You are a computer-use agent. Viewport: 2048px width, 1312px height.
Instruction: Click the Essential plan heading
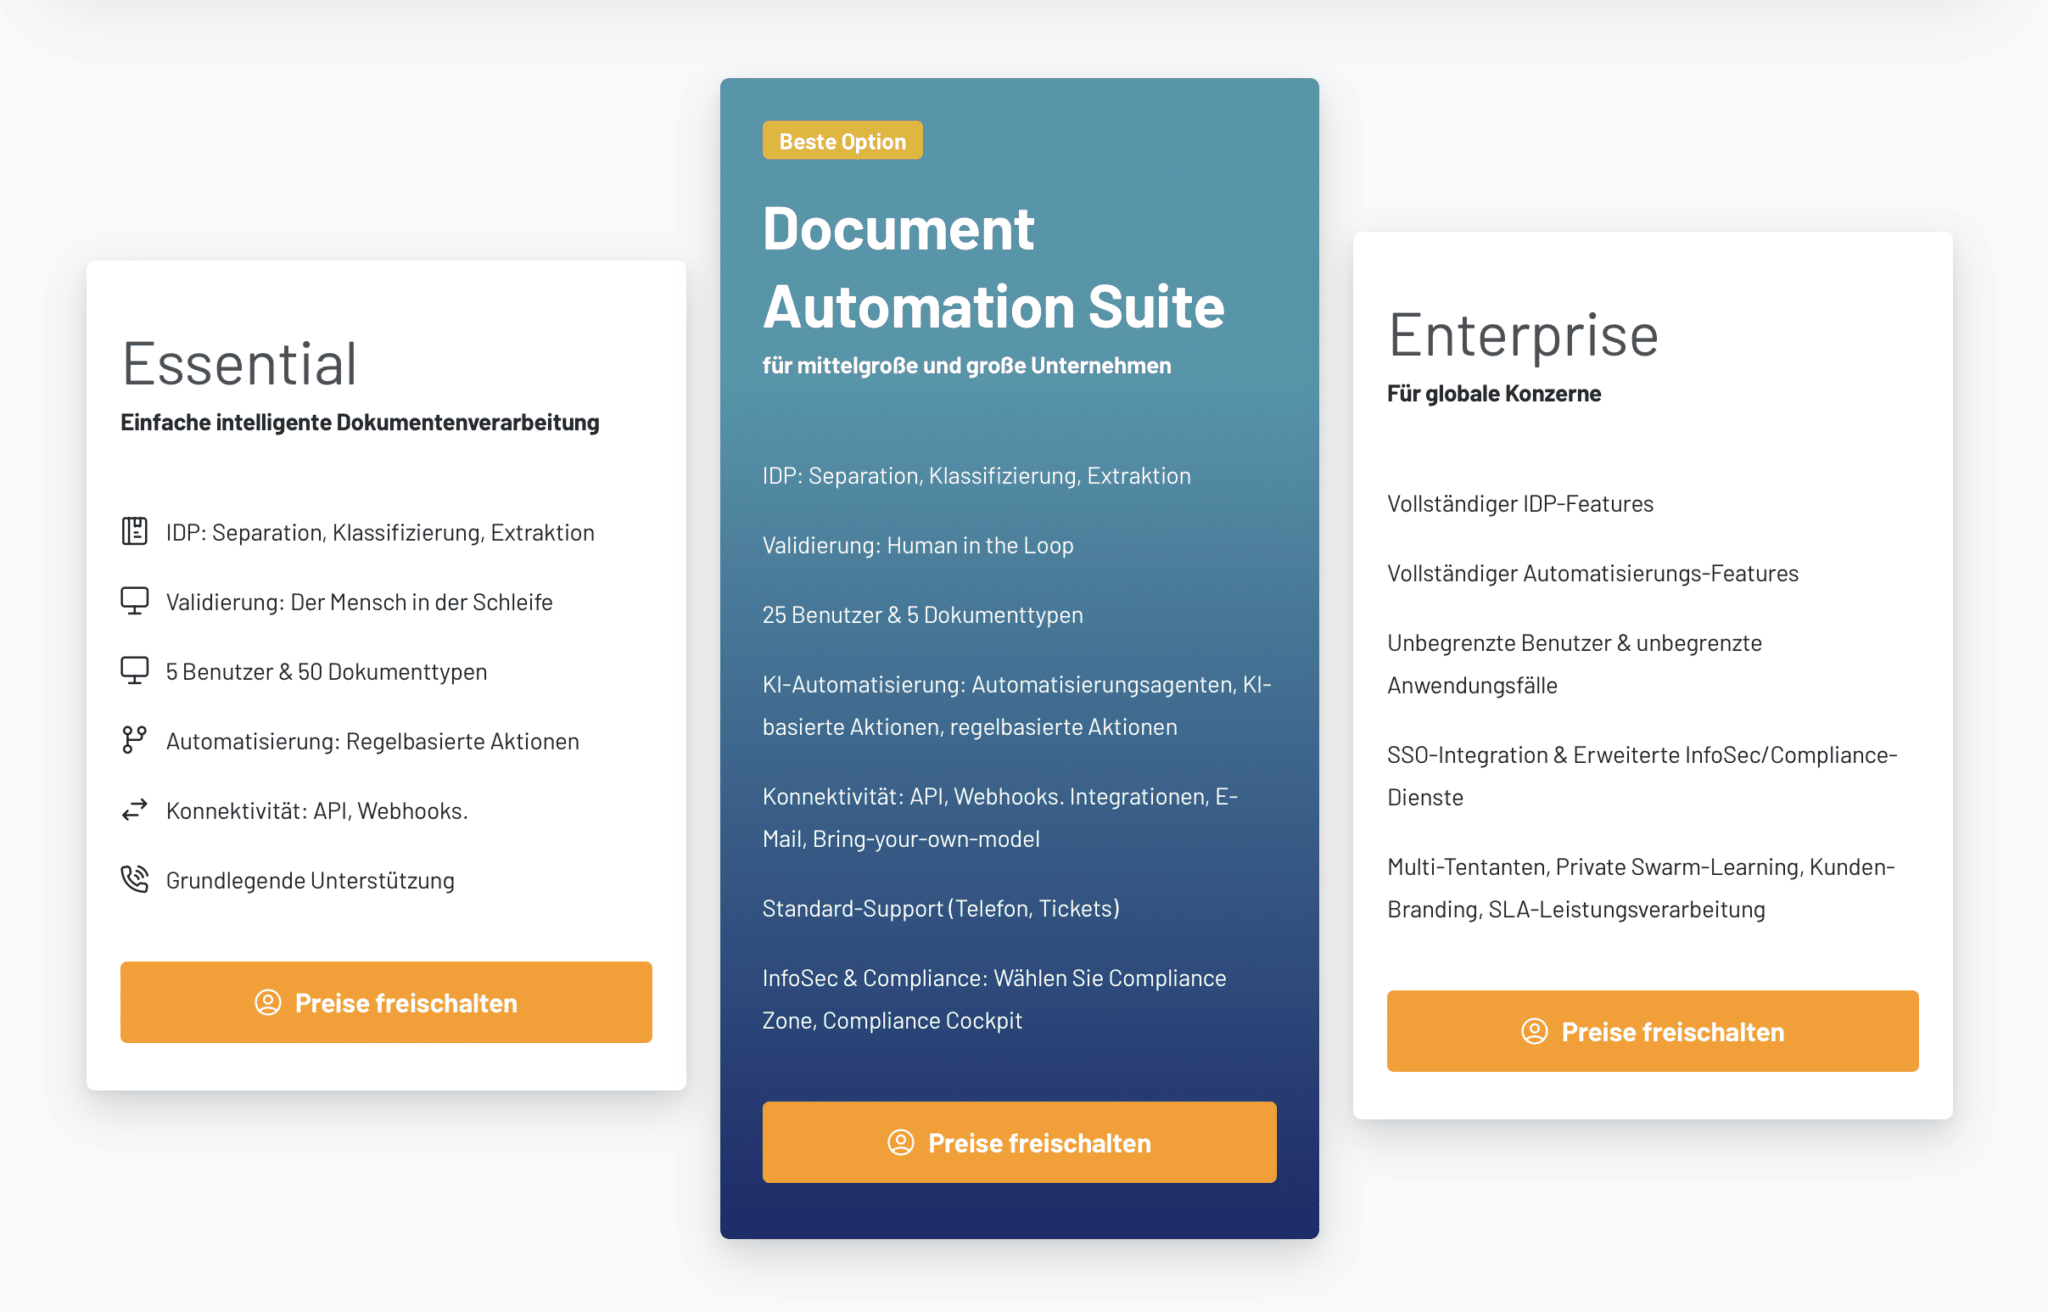click(240, 363)
